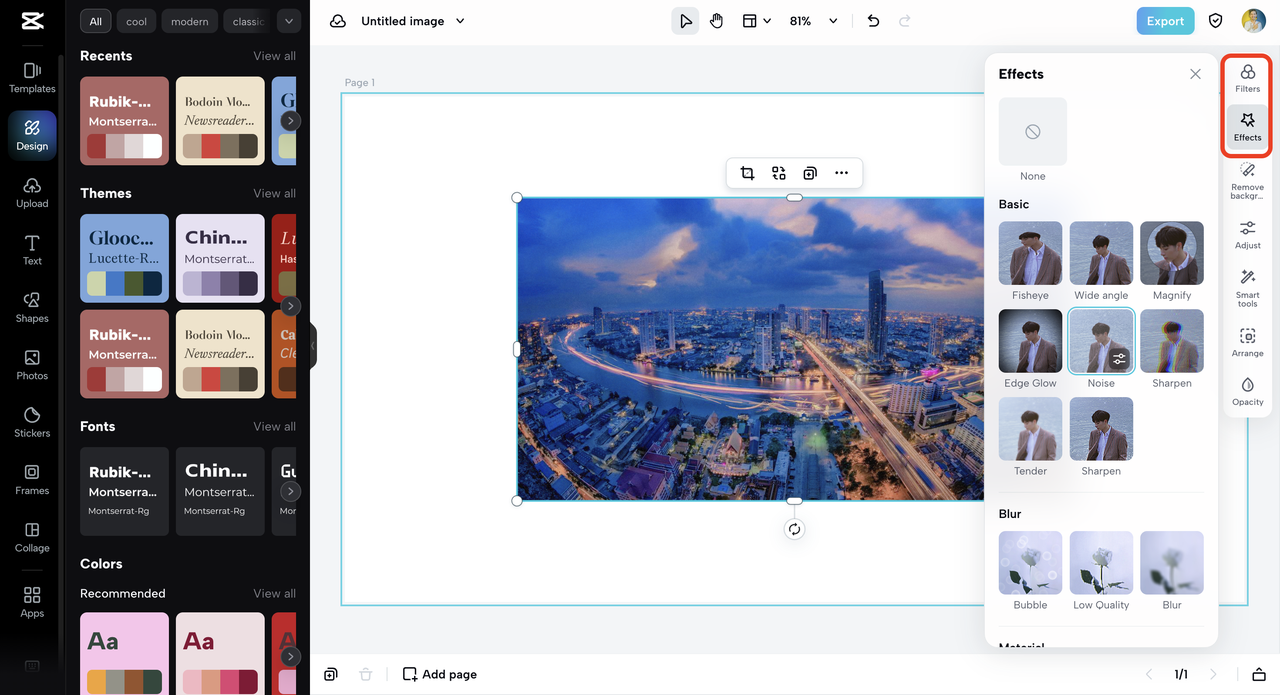
Task: Open the layers icon at bottom right
Action: 1259,674
